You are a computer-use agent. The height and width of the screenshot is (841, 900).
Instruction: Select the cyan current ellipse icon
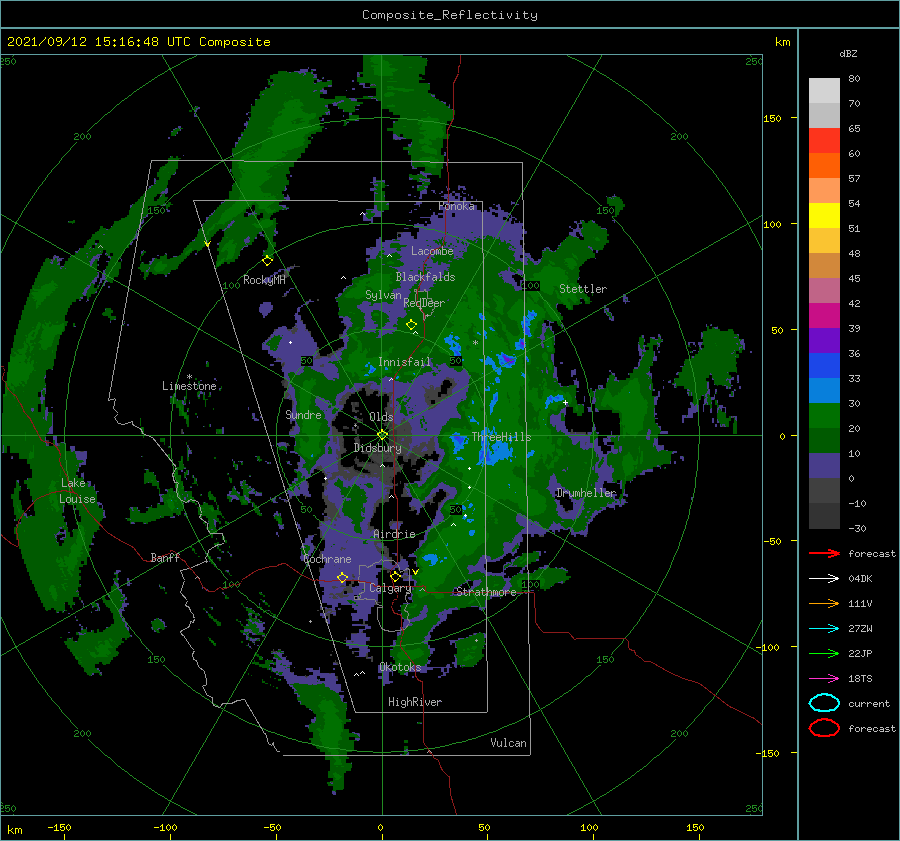click(824, 703)
